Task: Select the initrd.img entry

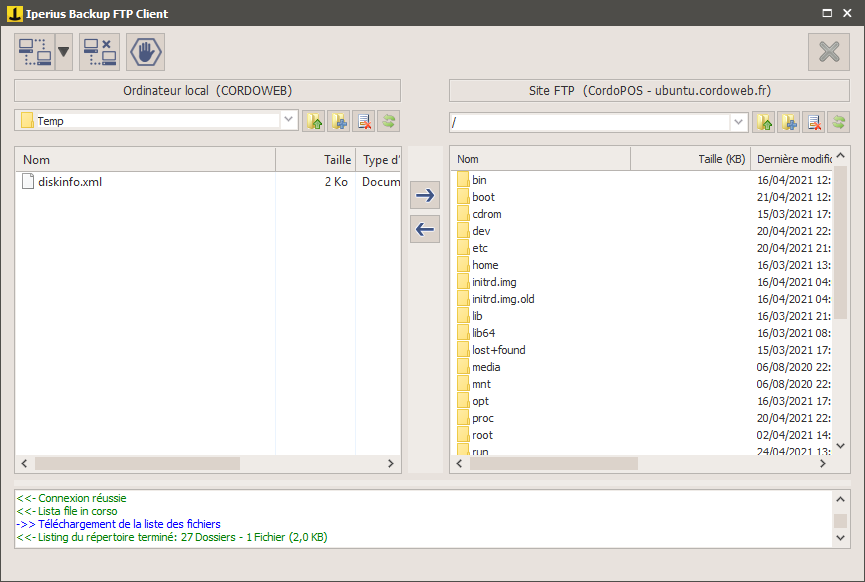Action: [494, 282]
